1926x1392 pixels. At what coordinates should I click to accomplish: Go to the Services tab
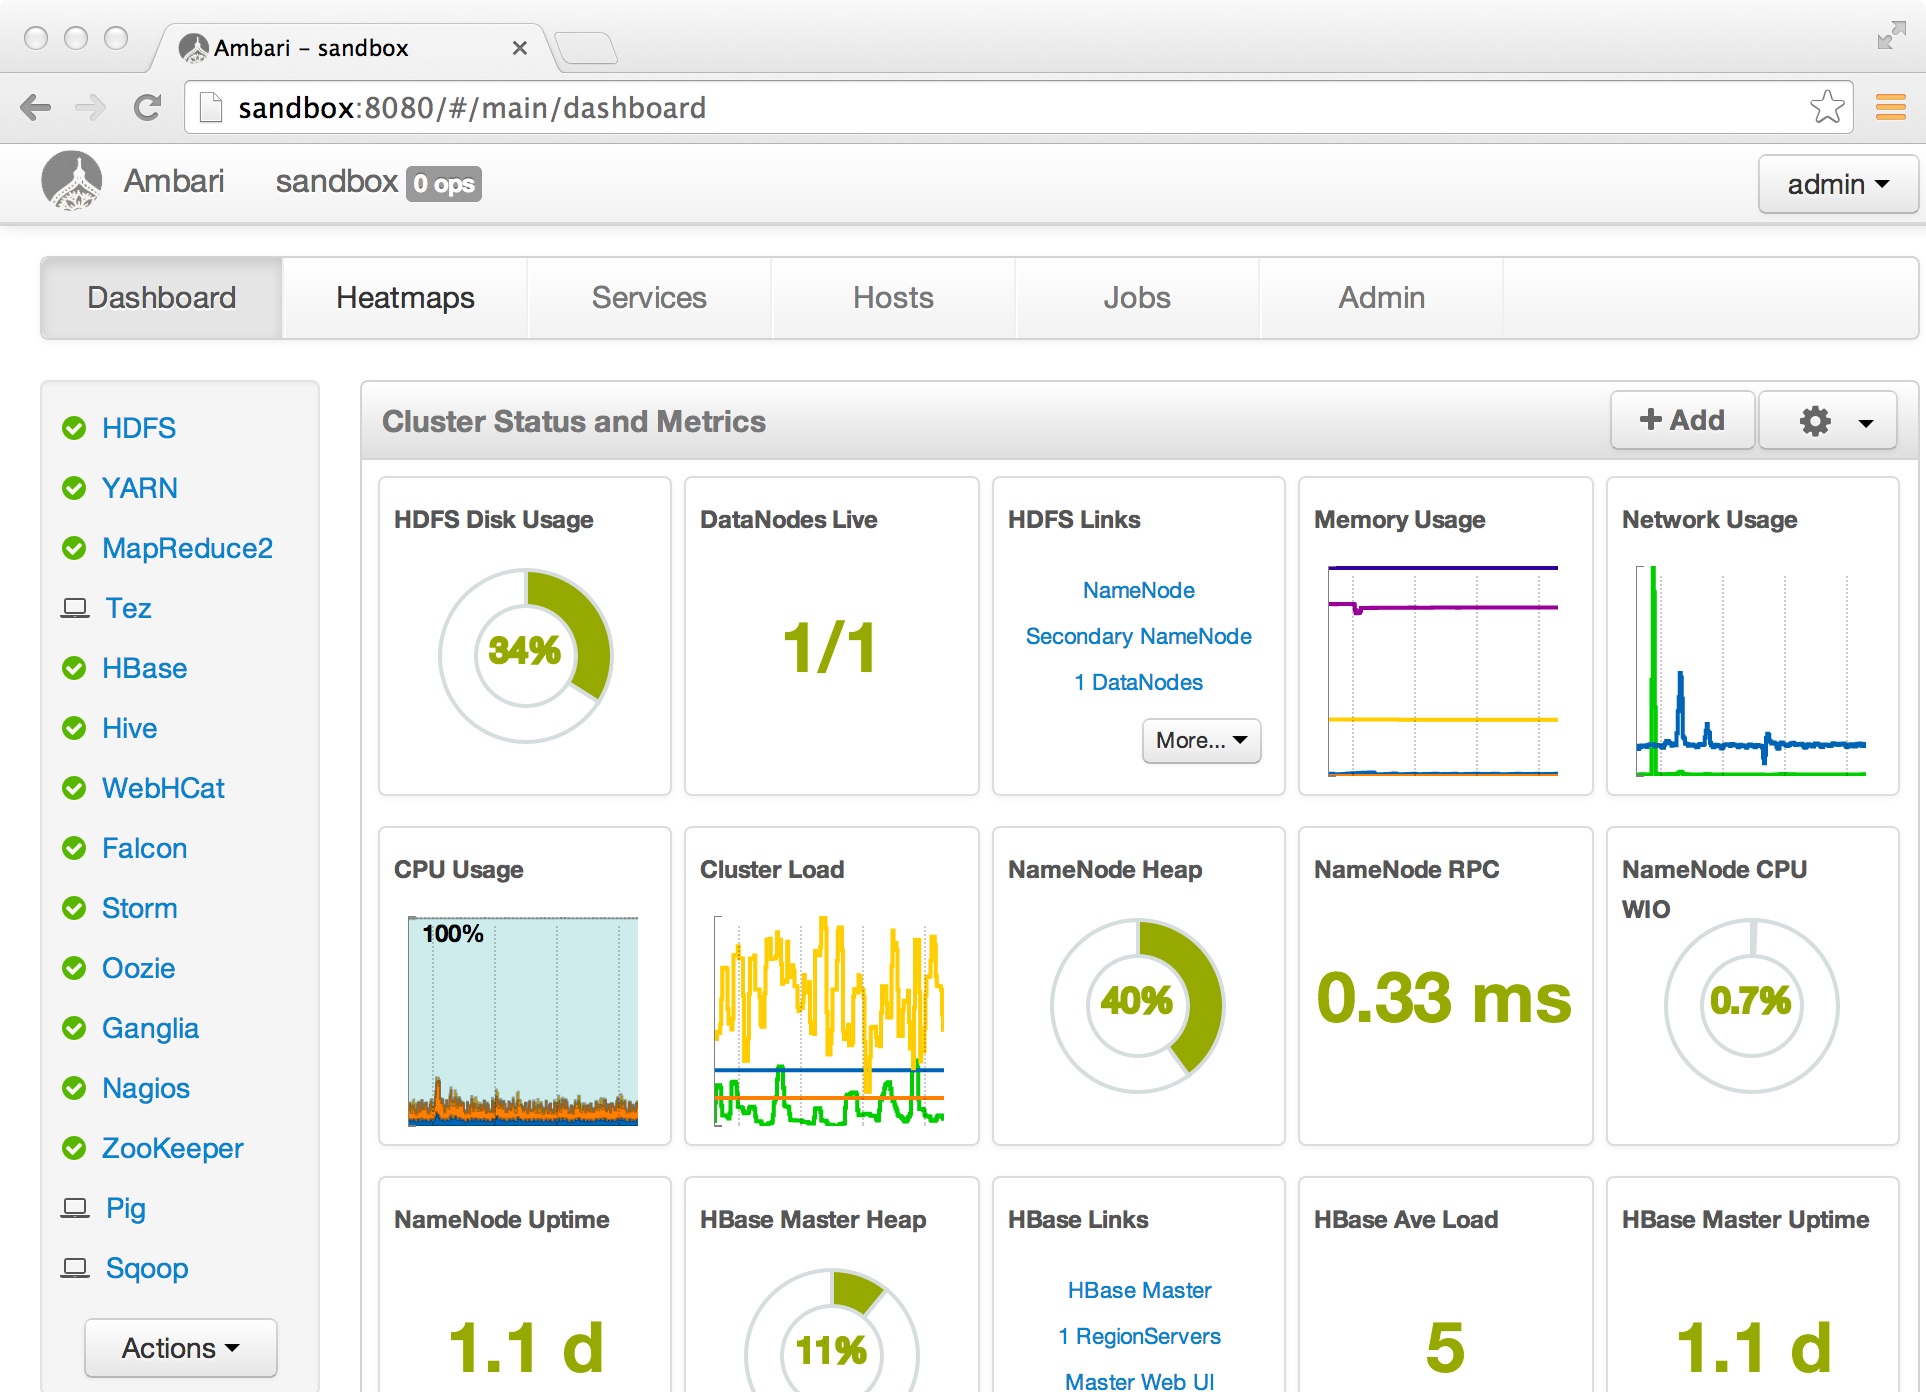649,298
